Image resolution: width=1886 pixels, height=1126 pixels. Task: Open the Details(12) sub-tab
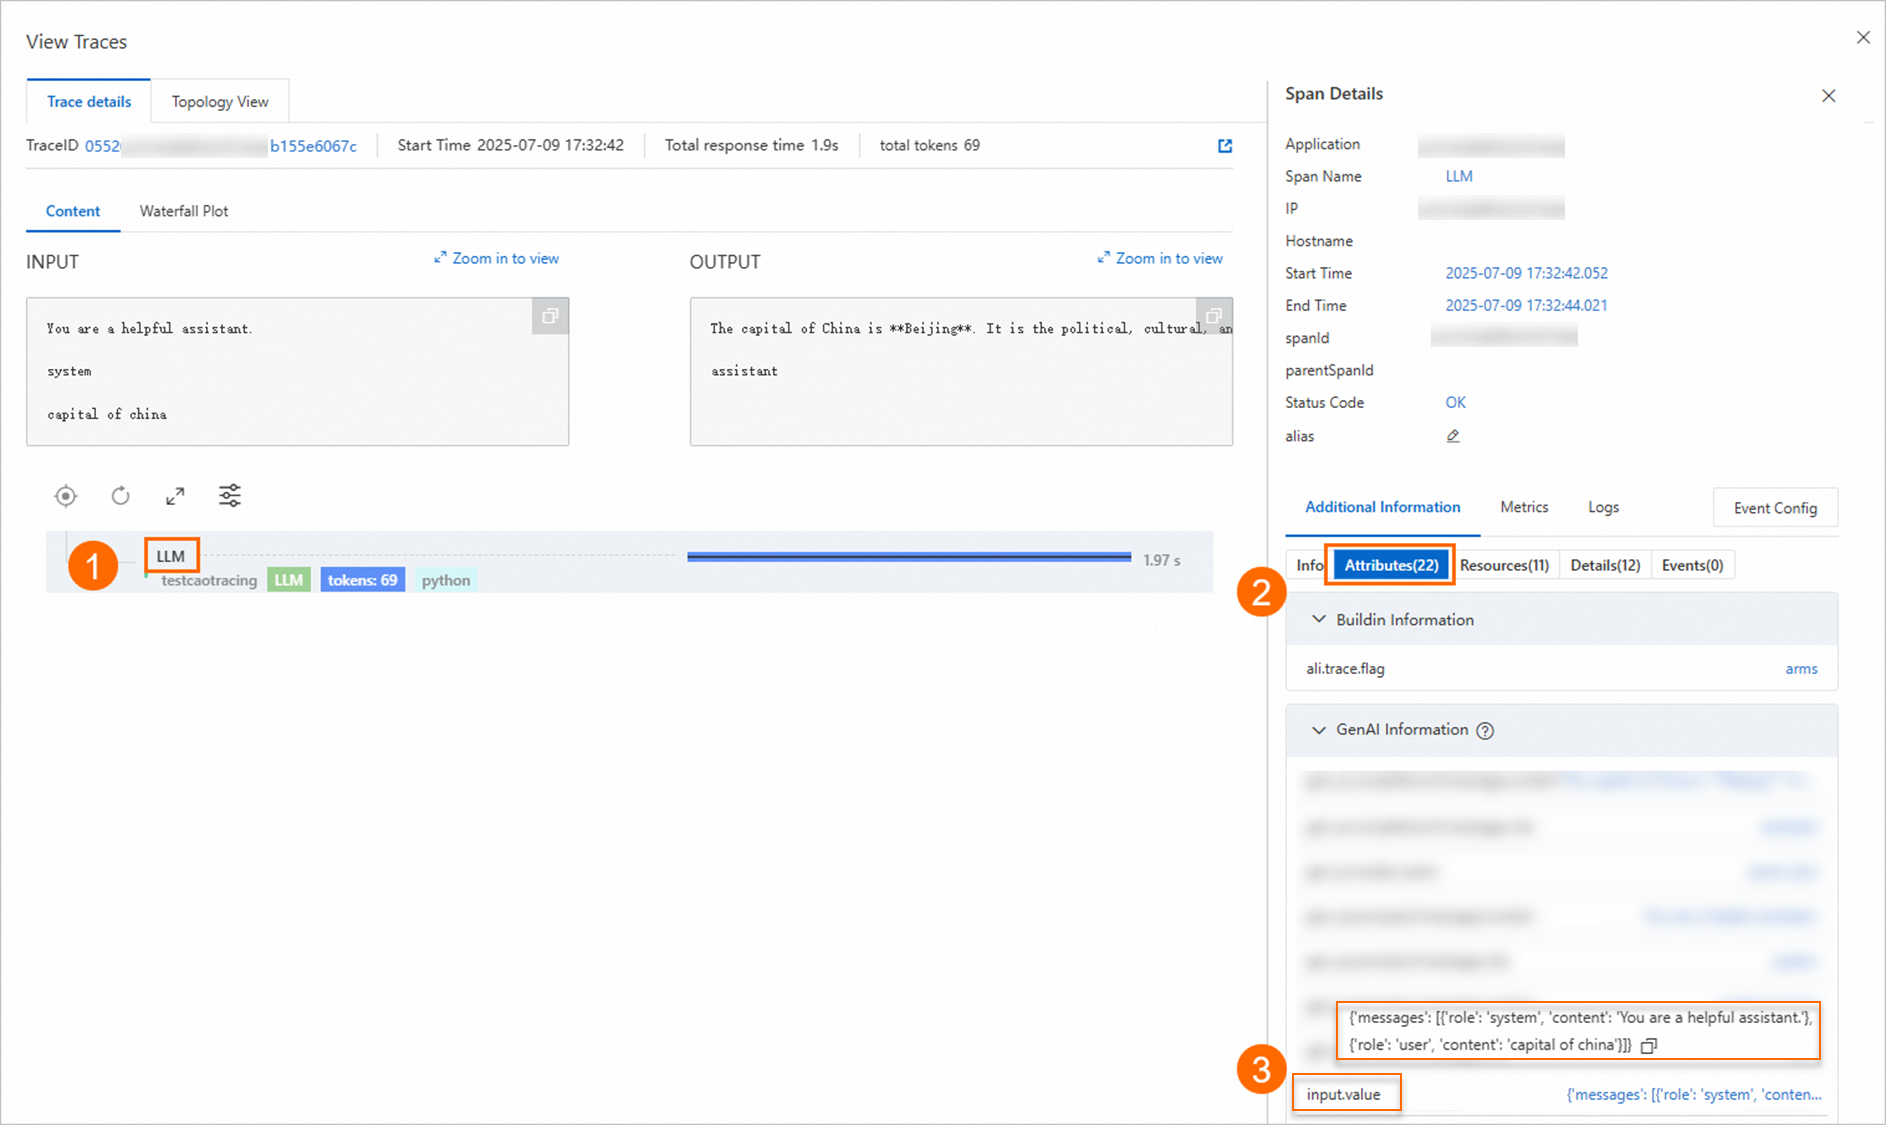click(x=1605, y=565)
